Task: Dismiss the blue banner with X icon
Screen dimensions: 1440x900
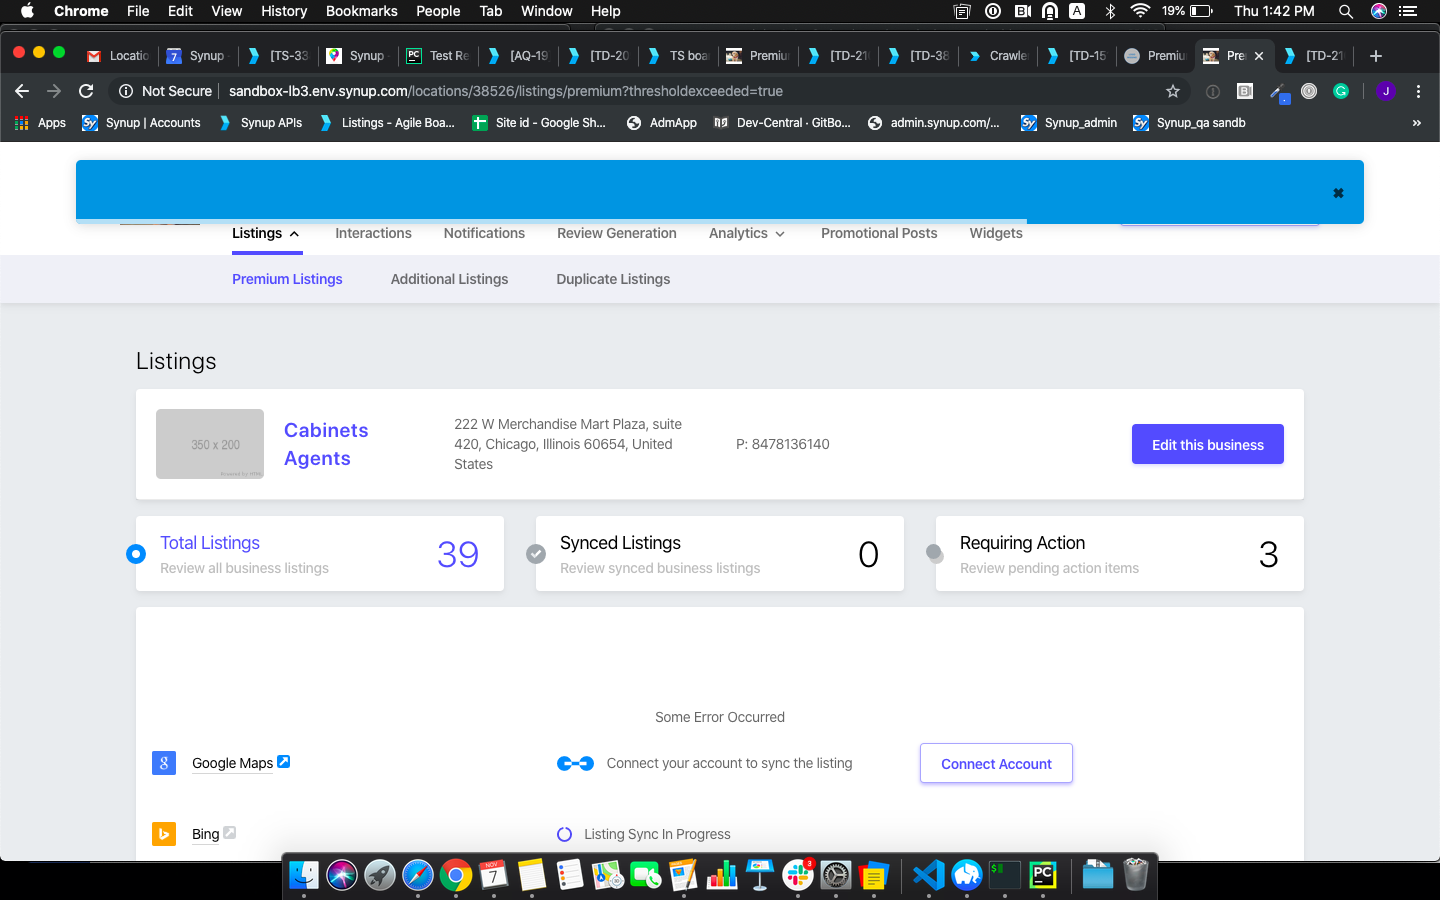Action: (1338, 193)
